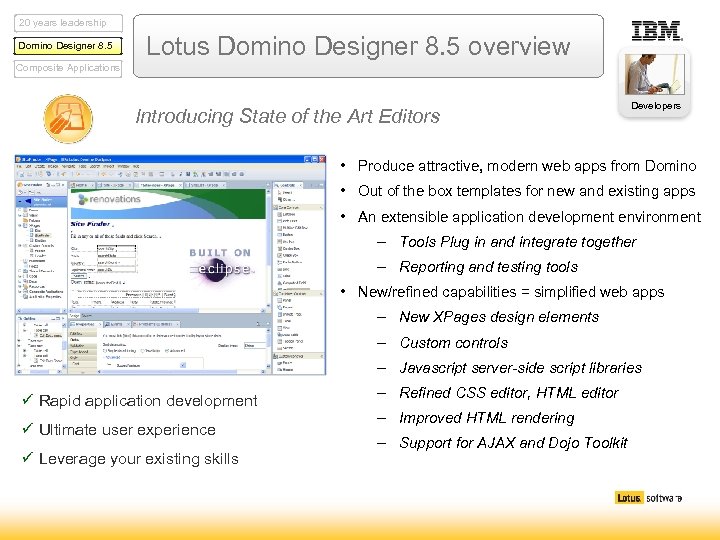Click the Lotus software logo

pyautogui.click(x=648, y=498)
